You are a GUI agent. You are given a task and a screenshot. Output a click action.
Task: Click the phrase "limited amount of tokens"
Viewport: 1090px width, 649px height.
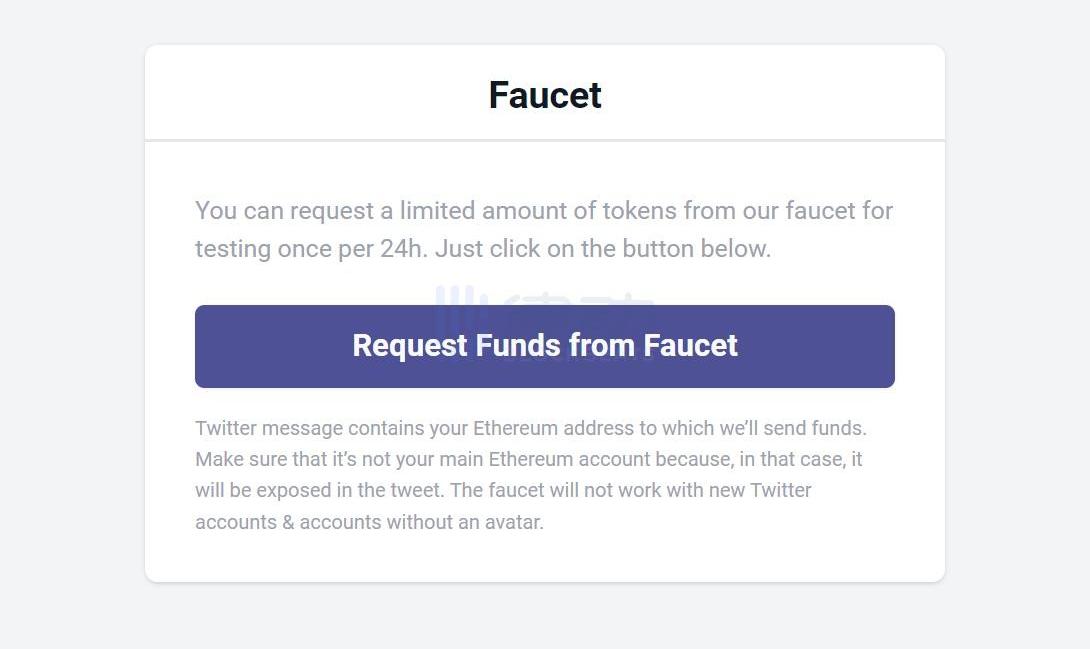pos(498,211)
